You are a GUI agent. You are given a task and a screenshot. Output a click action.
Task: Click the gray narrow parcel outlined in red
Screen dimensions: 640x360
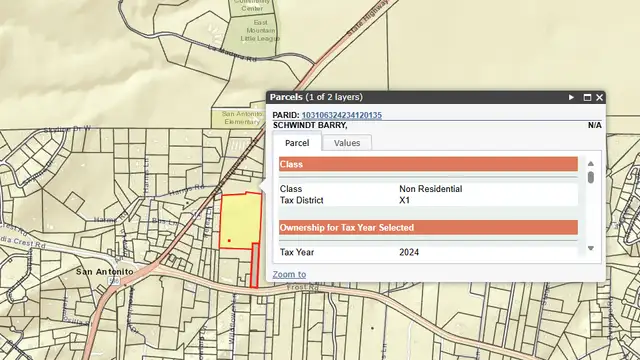click(255, 265)
